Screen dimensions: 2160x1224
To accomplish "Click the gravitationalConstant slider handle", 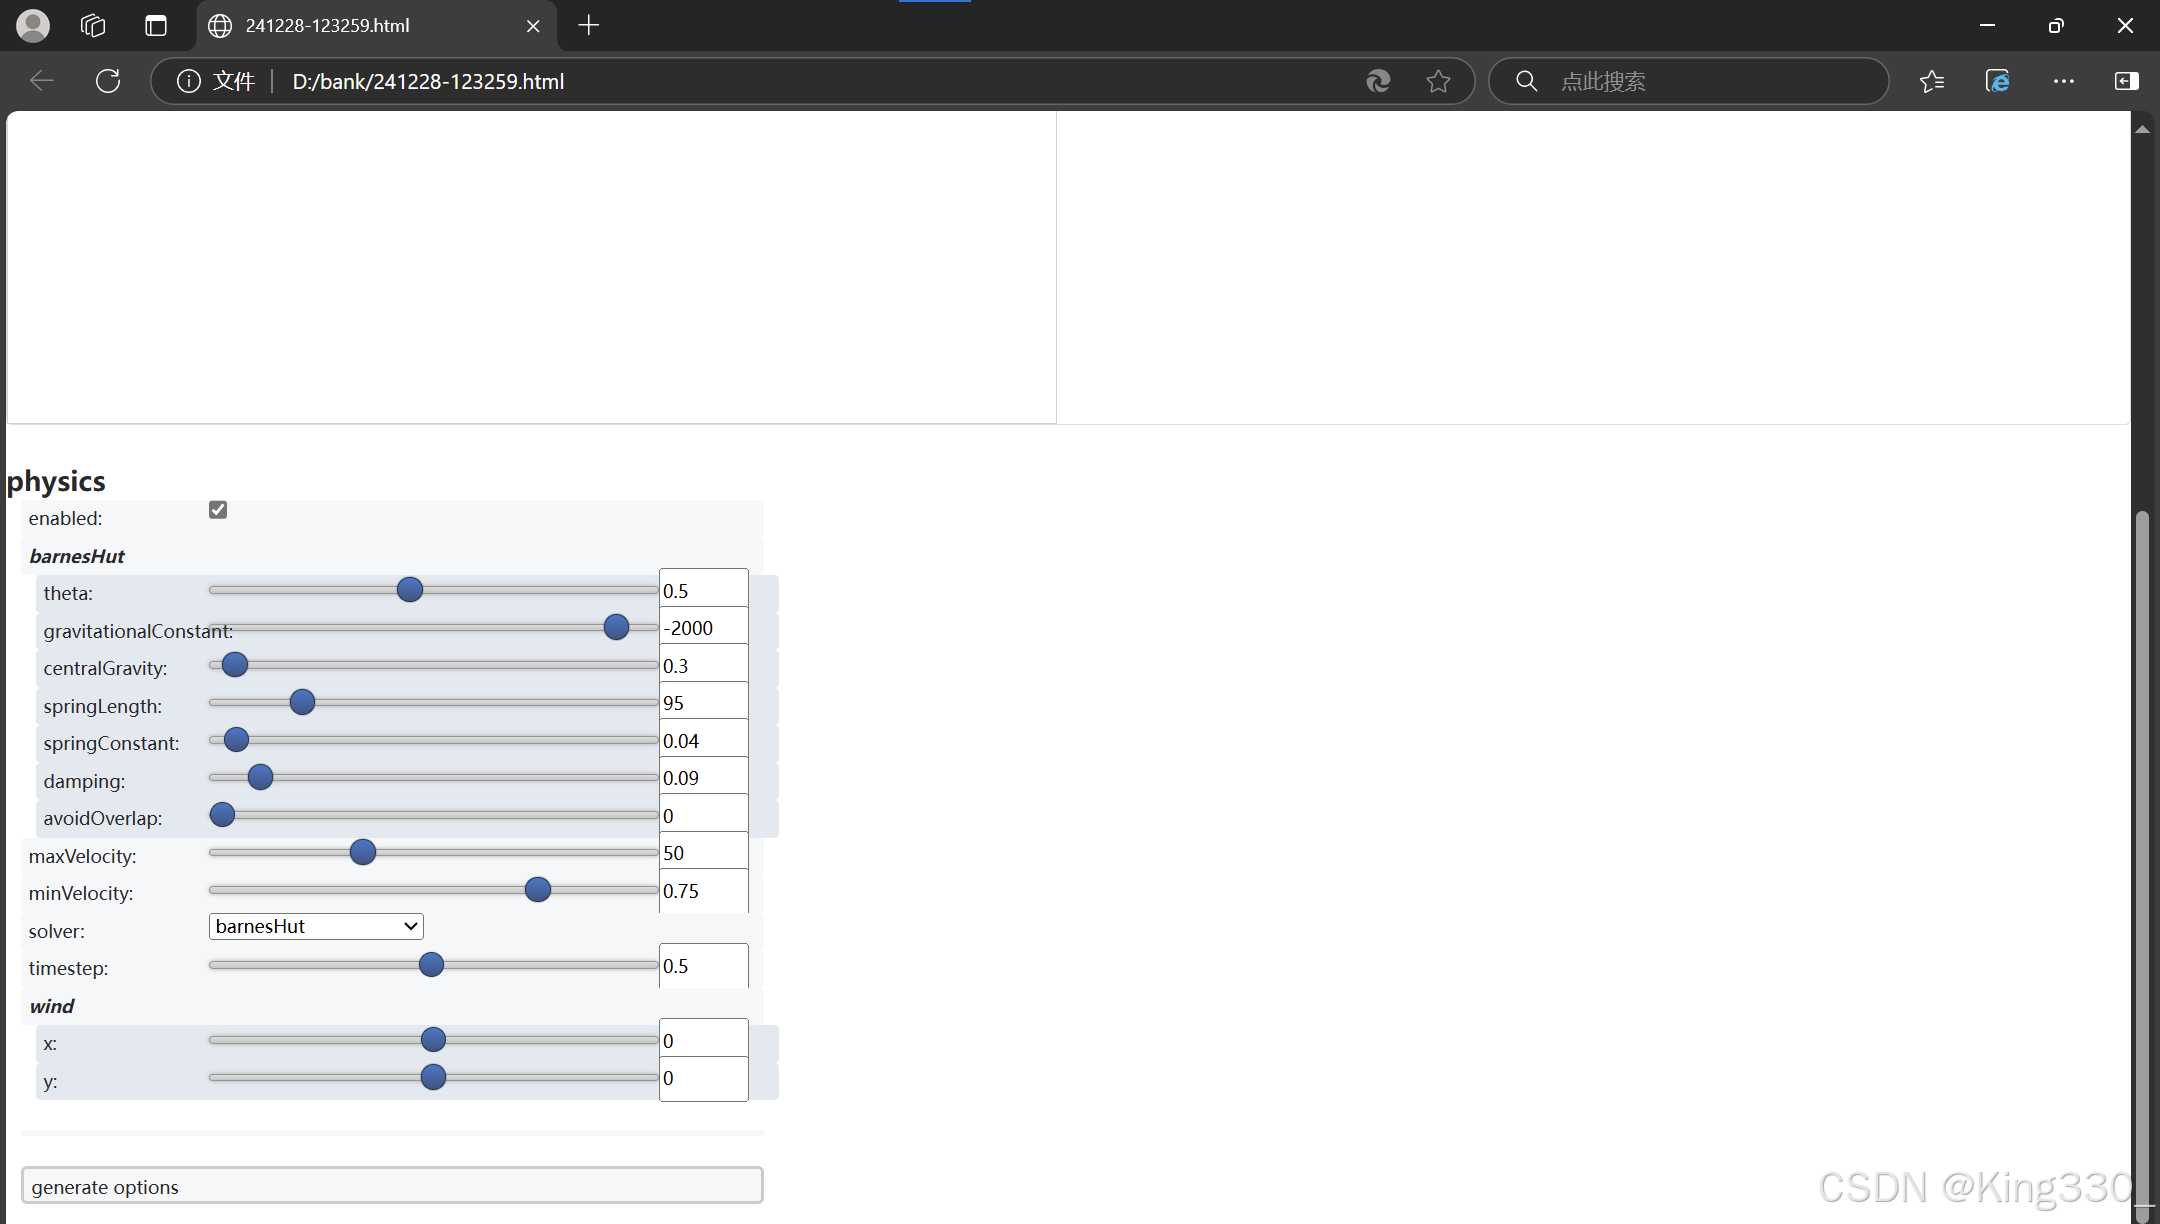I will click(616, 627).
